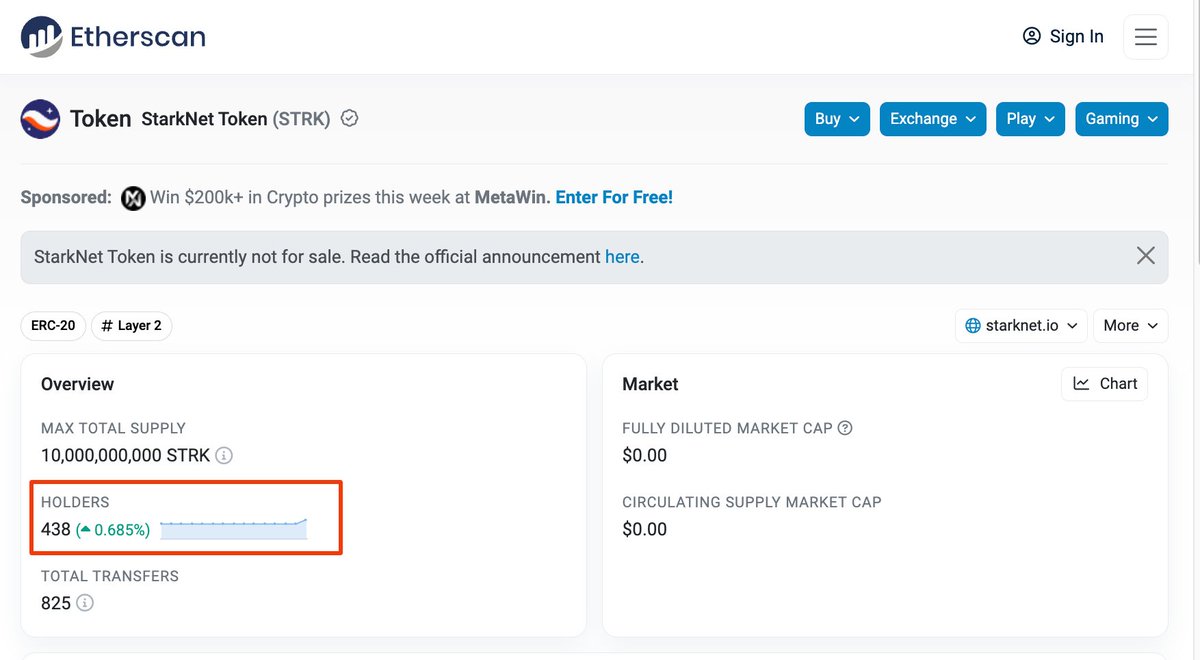
Task: Click the Market card heading
Action: pyautogui.click(x=650, y=384)
